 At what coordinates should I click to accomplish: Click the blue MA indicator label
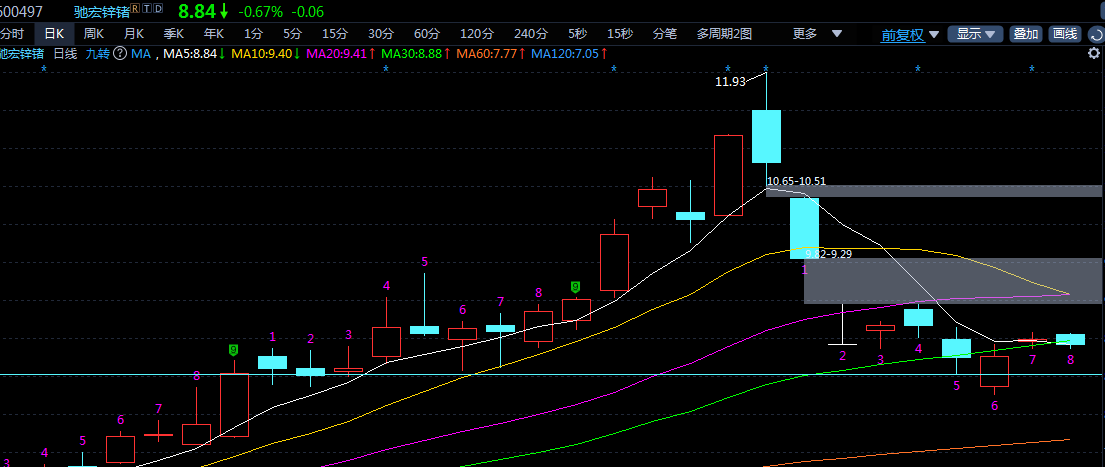click(x=141, y=54)
